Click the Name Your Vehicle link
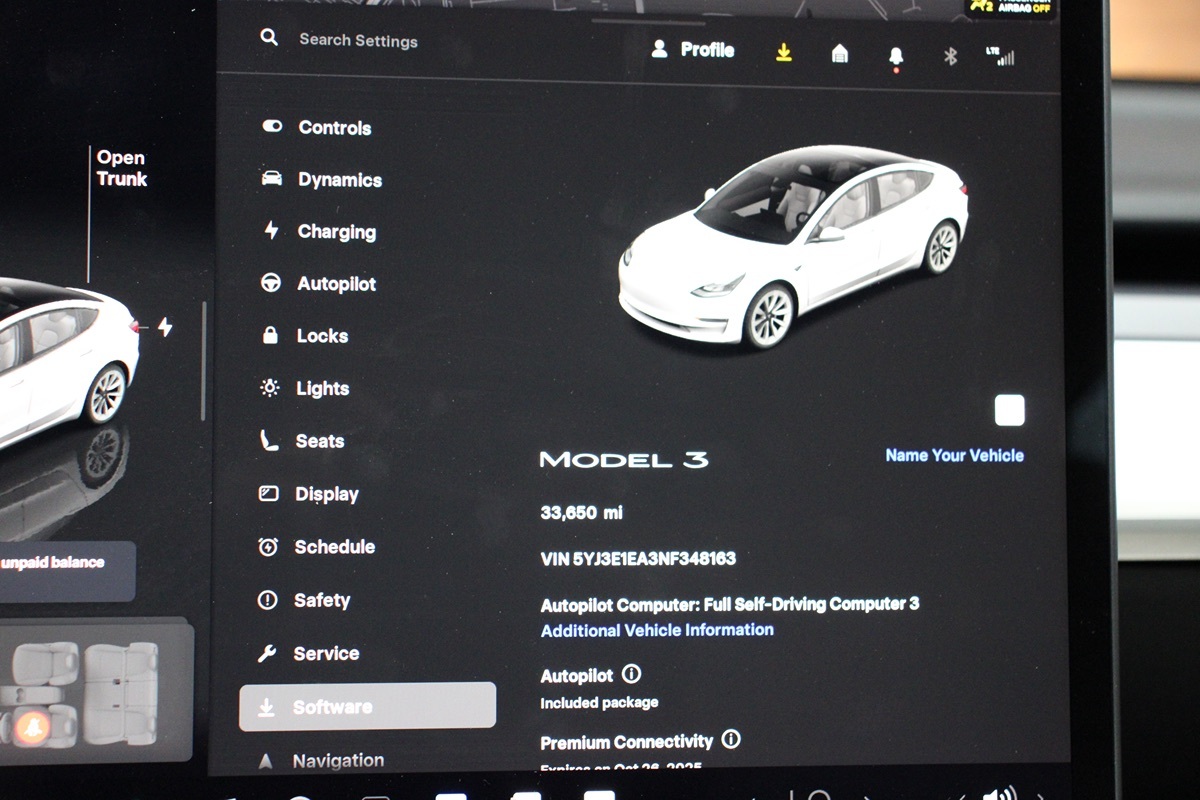This screenshot has width=1200, height=800. [x=953, y=455]
